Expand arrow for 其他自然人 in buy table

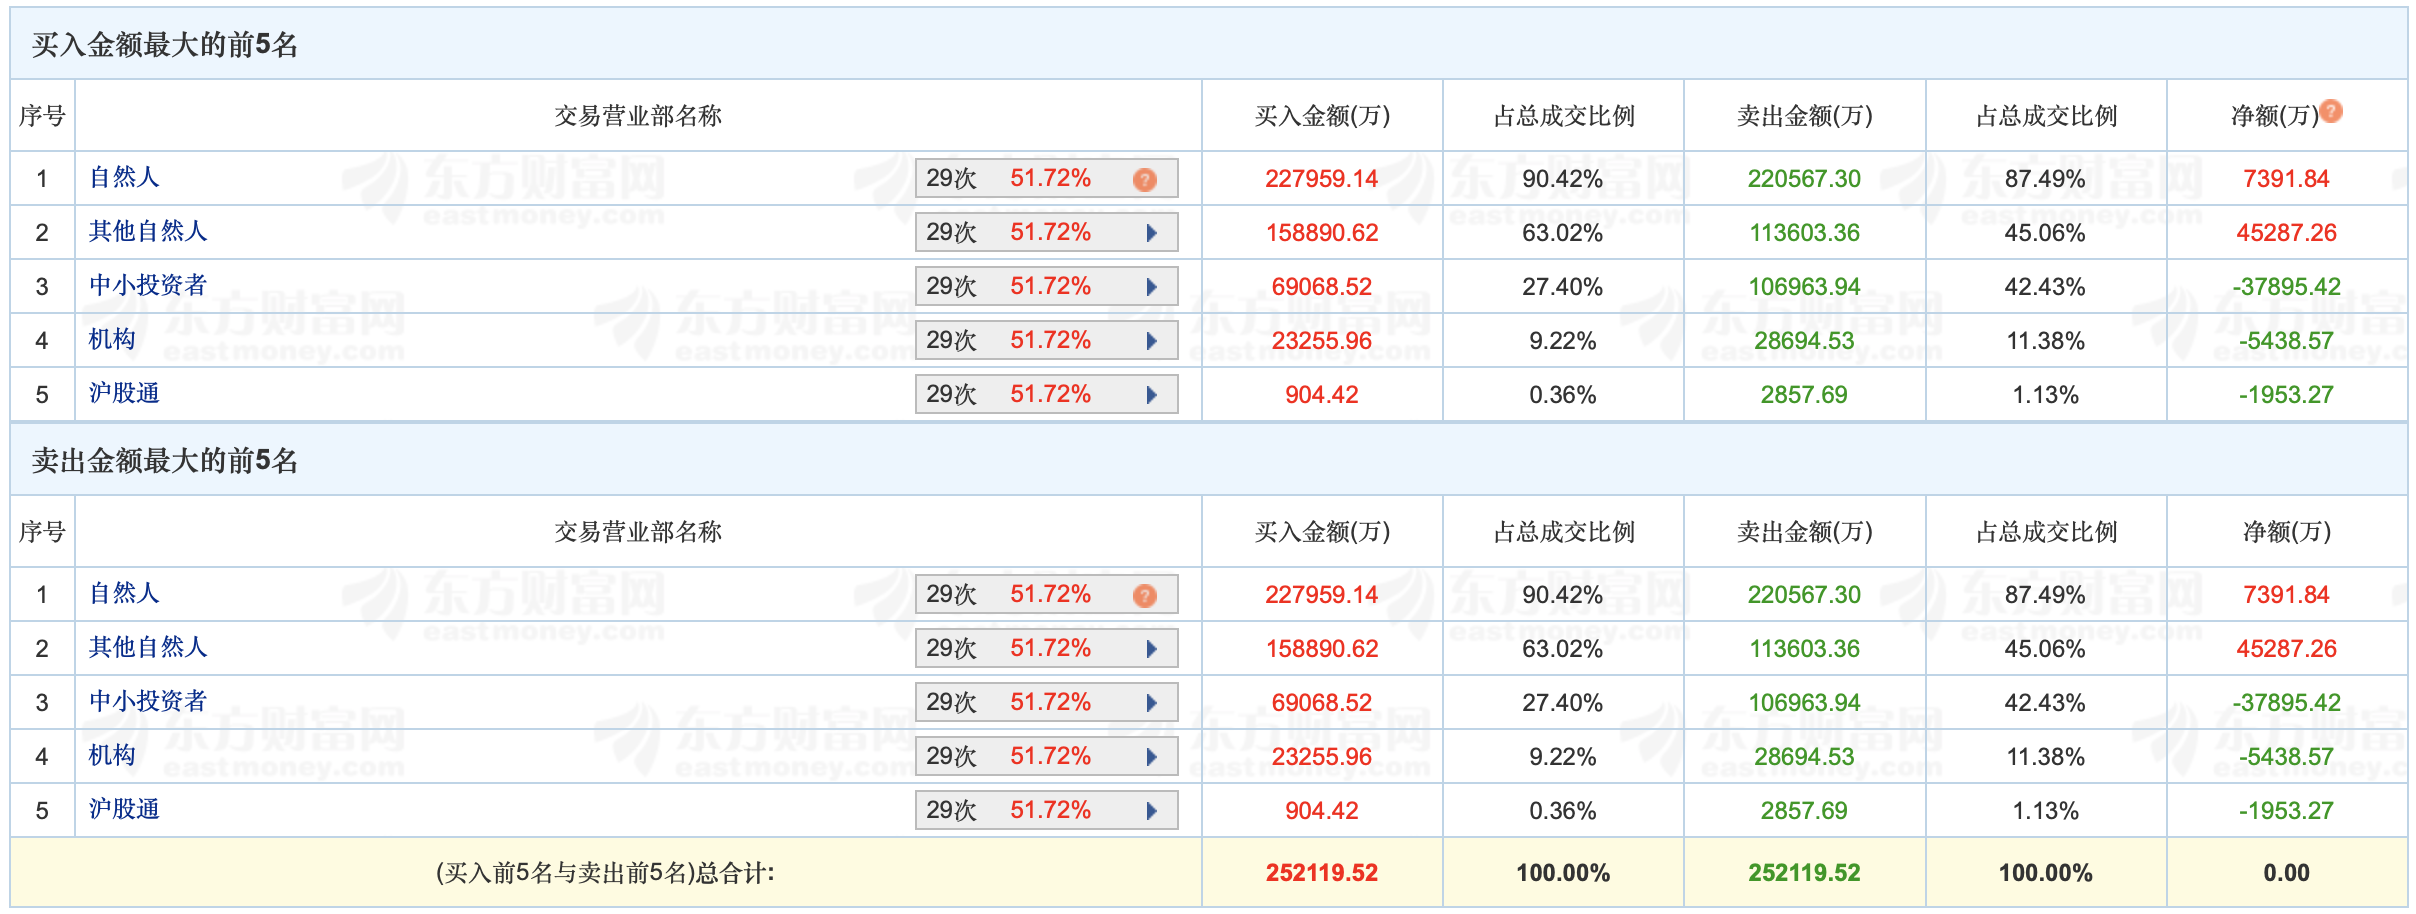pyautogui.click(x=1151, y=233)
